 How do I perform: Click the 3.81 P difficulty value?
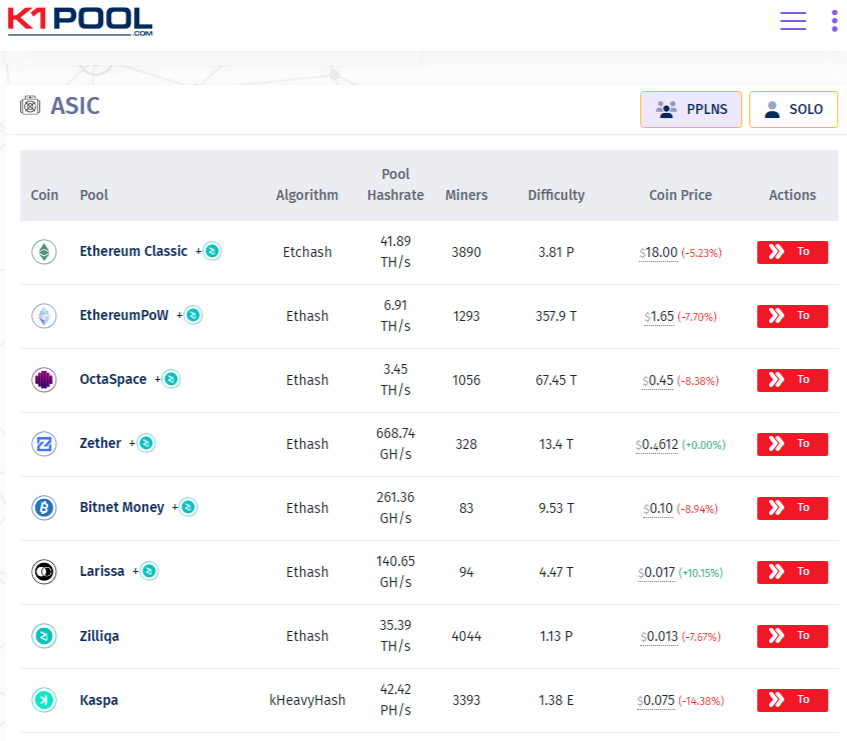coord(556,252)
